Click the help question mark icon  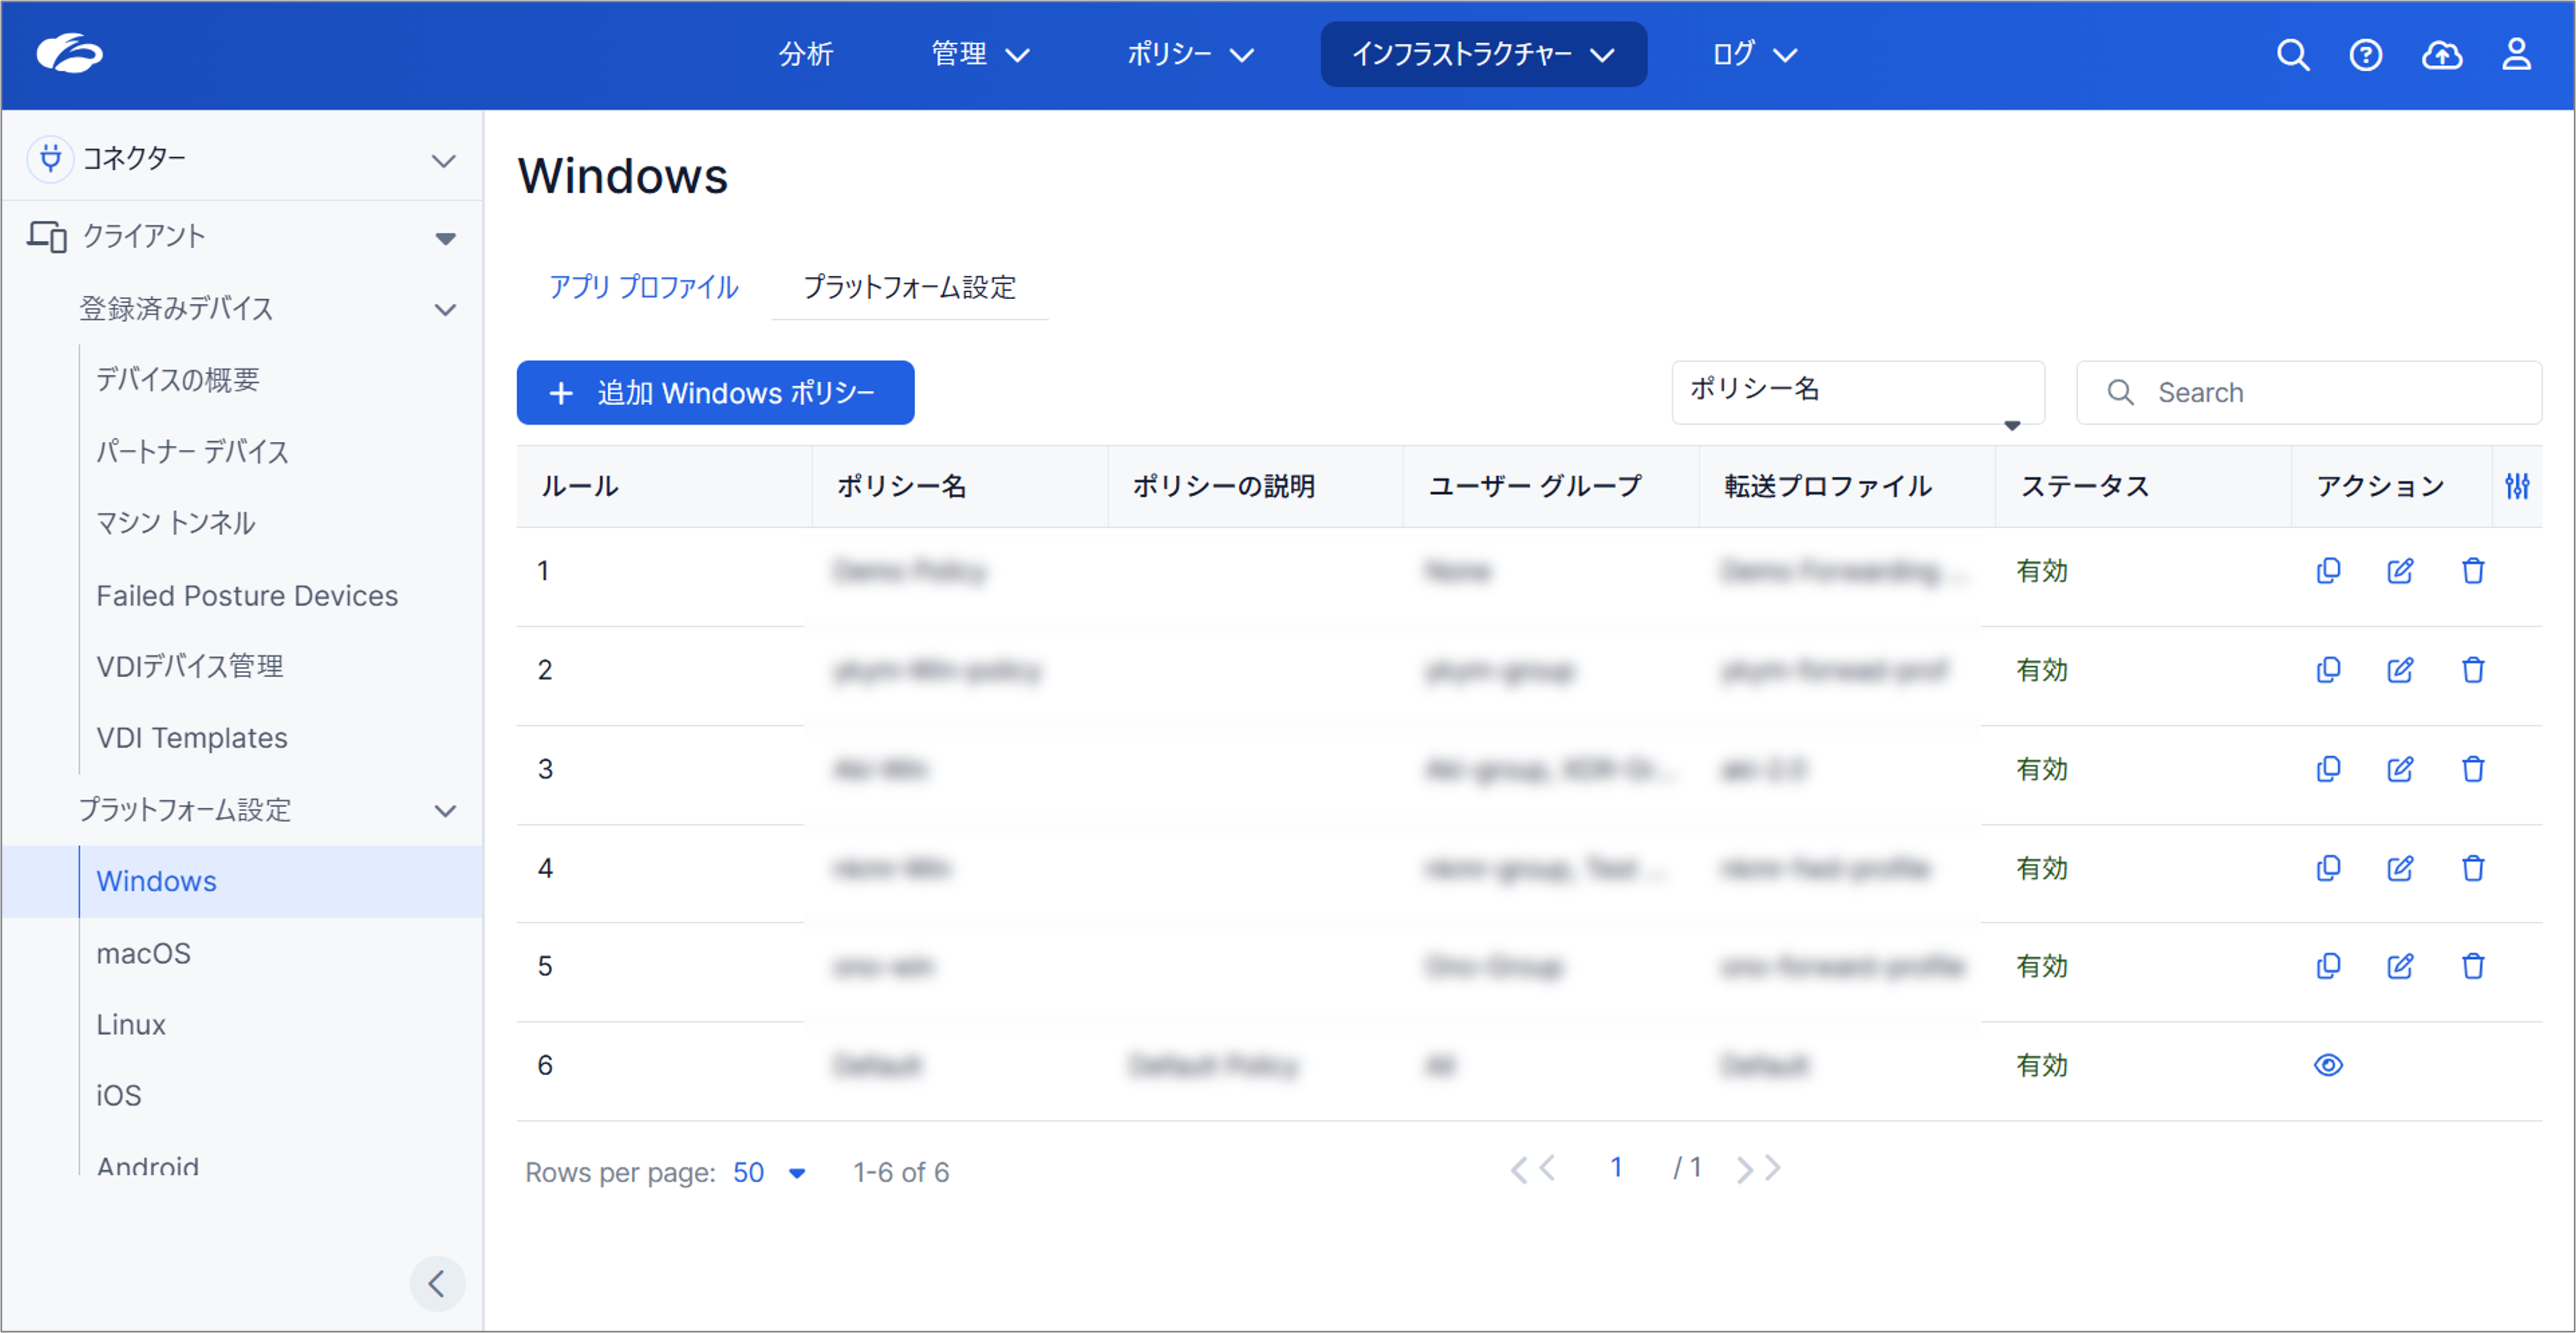[x=2366, y=55]
